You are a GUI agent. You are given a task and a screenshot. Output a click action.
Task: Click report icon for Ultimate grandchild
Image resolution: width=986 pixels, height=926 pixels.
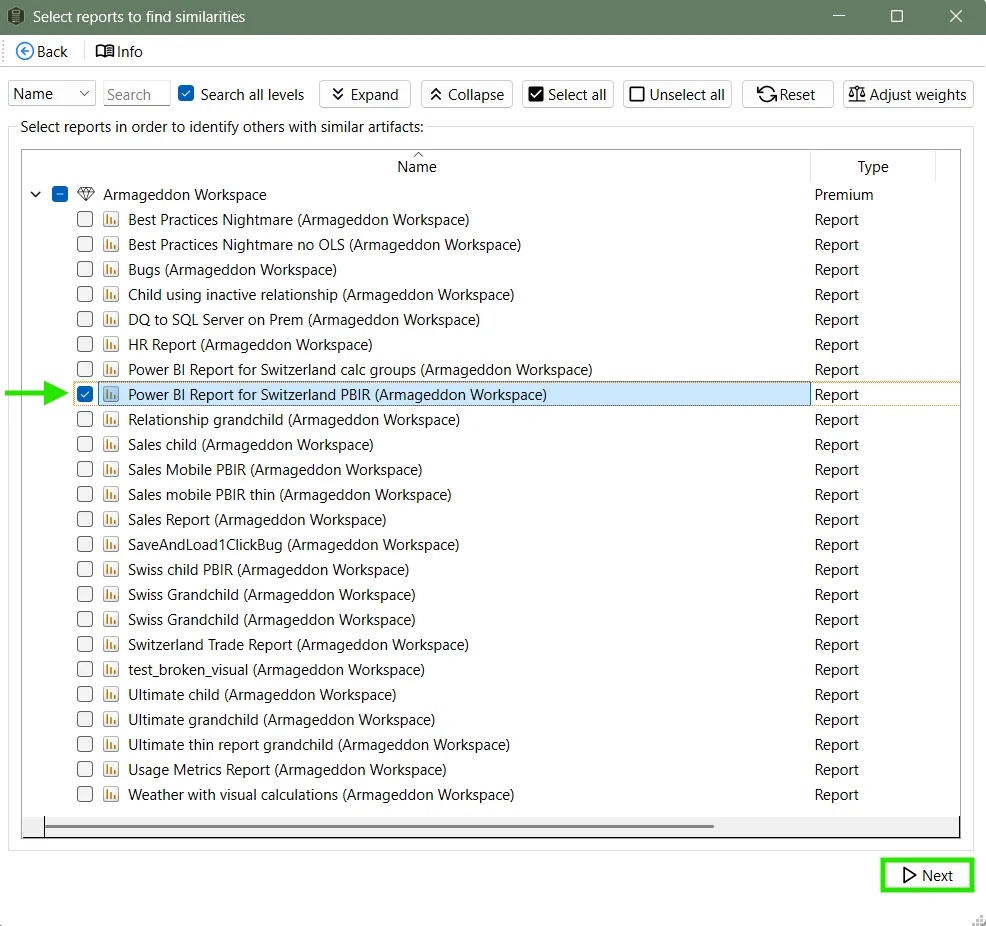[x=111, y=719]
